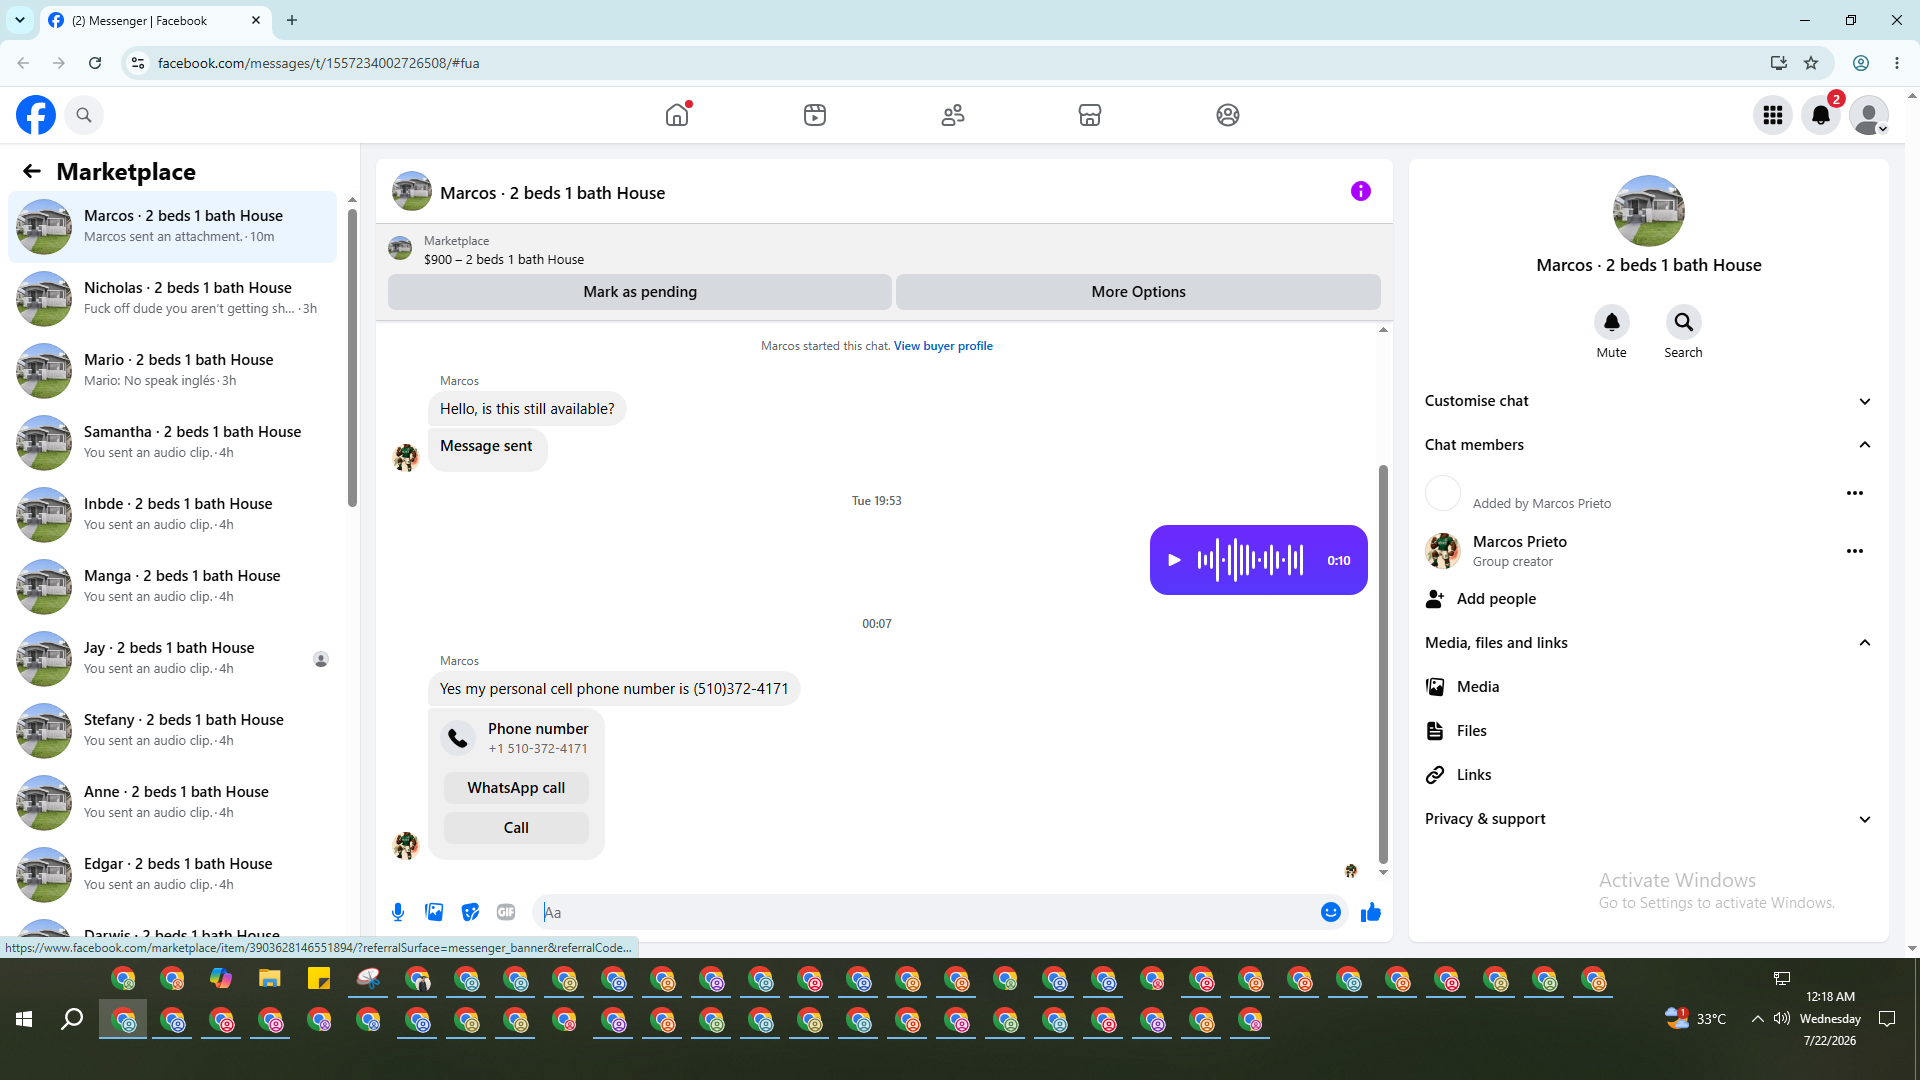This screenshot has height=1080, width=1920.
Task: Open the Friends icon in top navigation
Action: (953, 115)
